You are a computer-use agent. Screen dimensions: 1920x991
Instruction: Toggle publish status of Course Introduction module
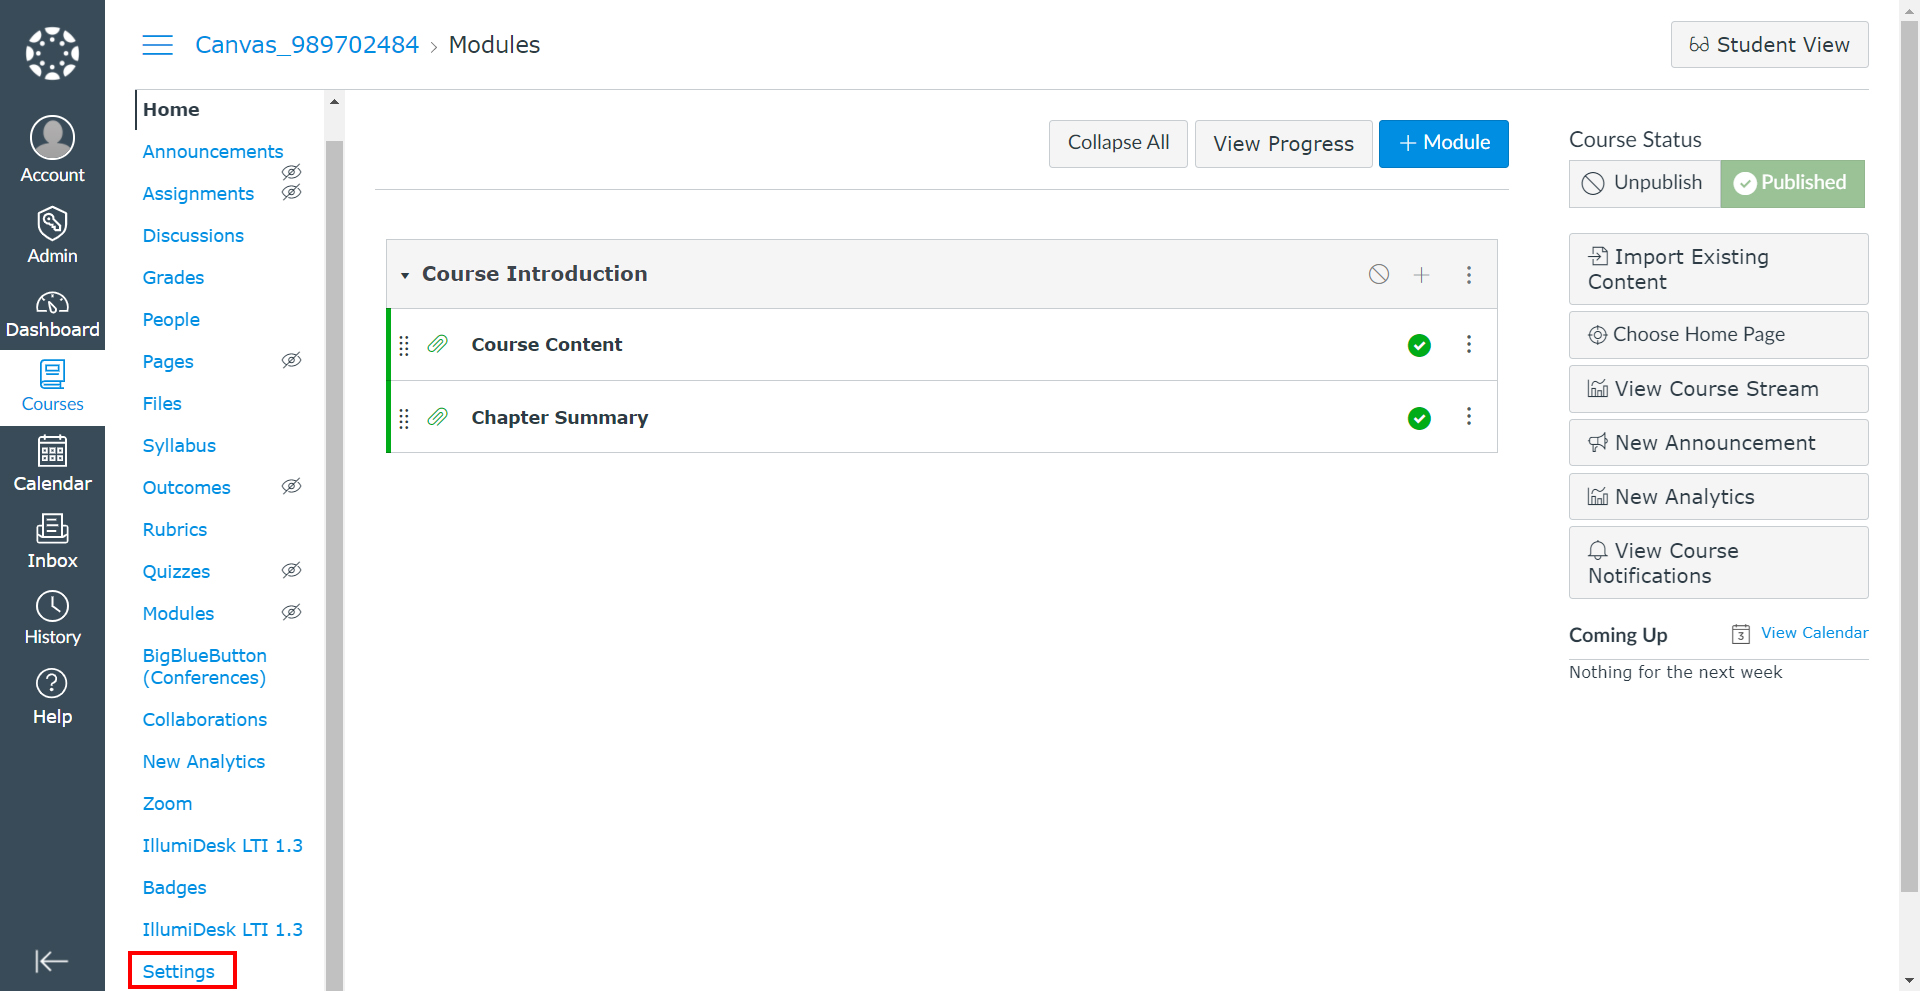pyautogui.click(x=1379, y=275)
